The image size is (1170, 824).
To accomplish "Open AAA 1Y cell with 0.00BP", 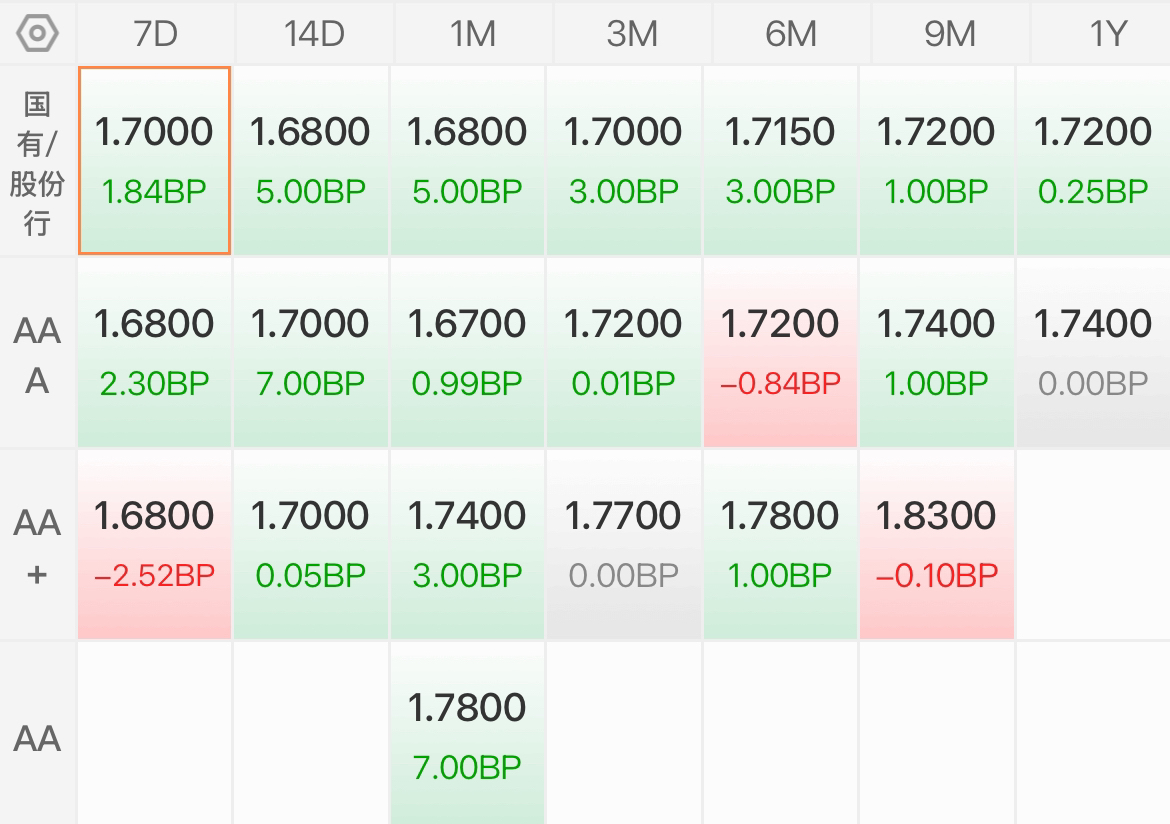I will (1093, 352).
